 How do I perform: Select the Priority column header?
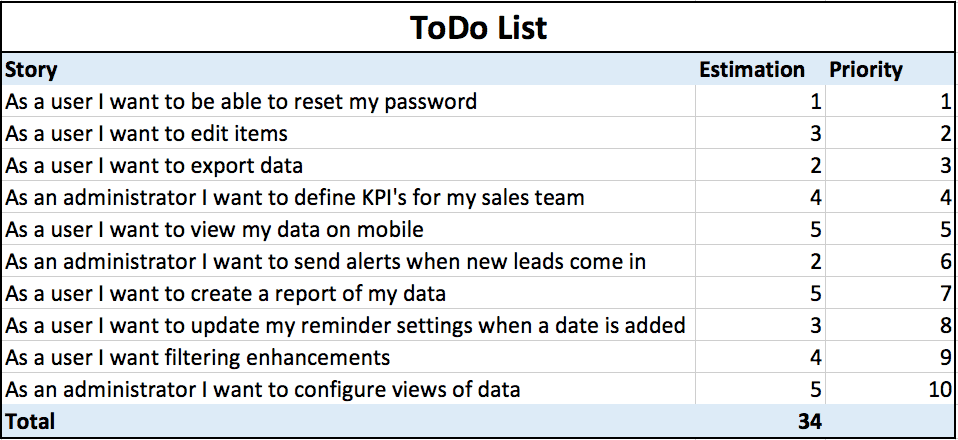(x=865, y=70)
